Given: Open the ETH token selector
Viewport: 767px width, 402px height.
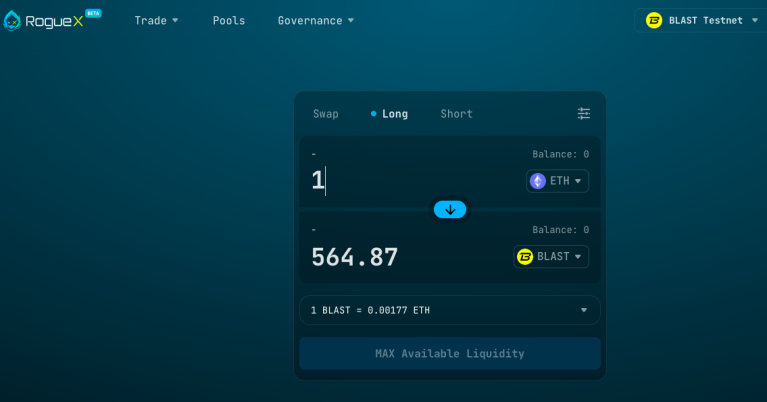Looking at the screenshot, I should [558, 181].
